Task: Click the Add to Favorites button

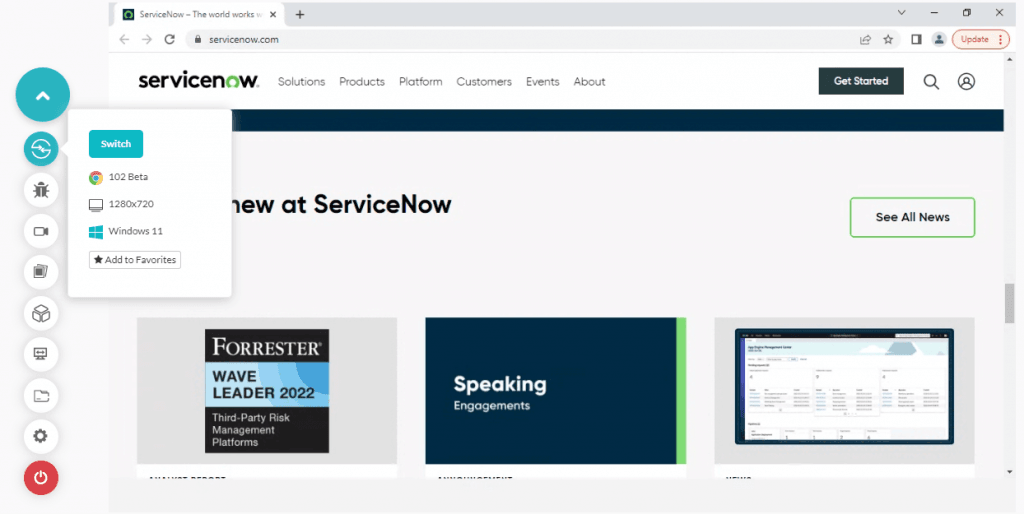Action: pos(135,259)
